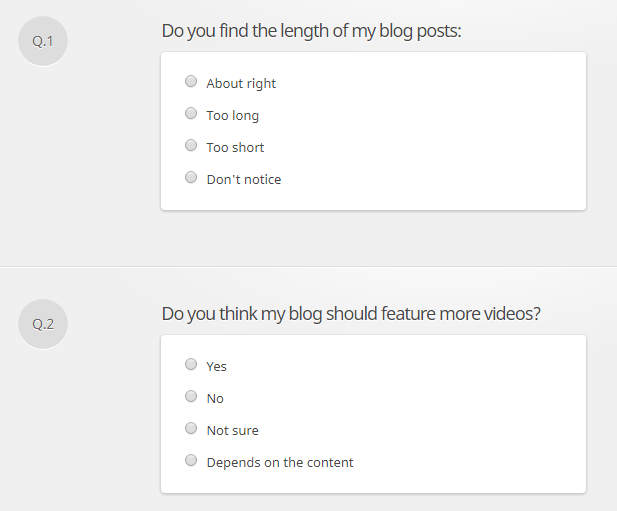Viewport: 617px width, 511px height.
Task: Click the blog post length question heading
Action: [x=311, y=32]
